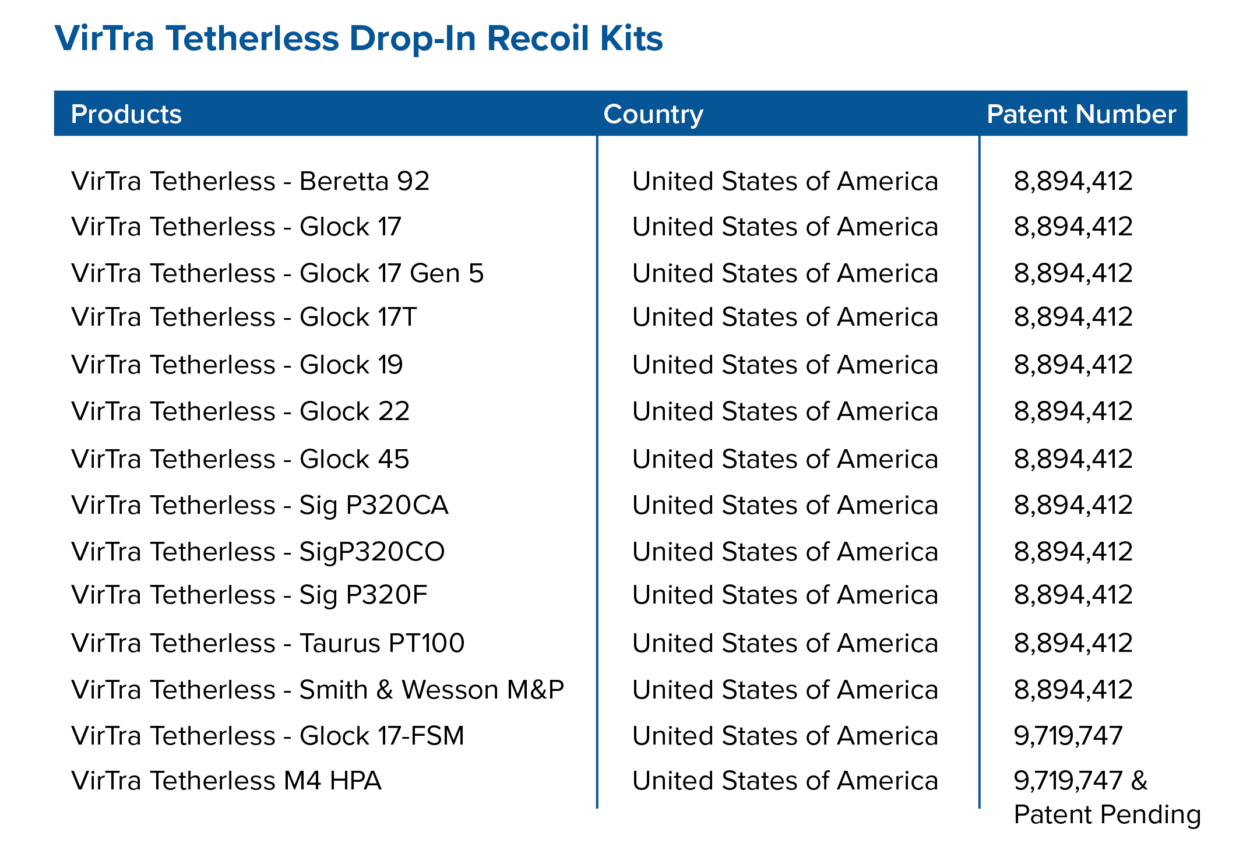Click patent number 9,719,747 in Glock 17-FSM row
This screenshot has height=850, width=1250.
(1068, 736)
